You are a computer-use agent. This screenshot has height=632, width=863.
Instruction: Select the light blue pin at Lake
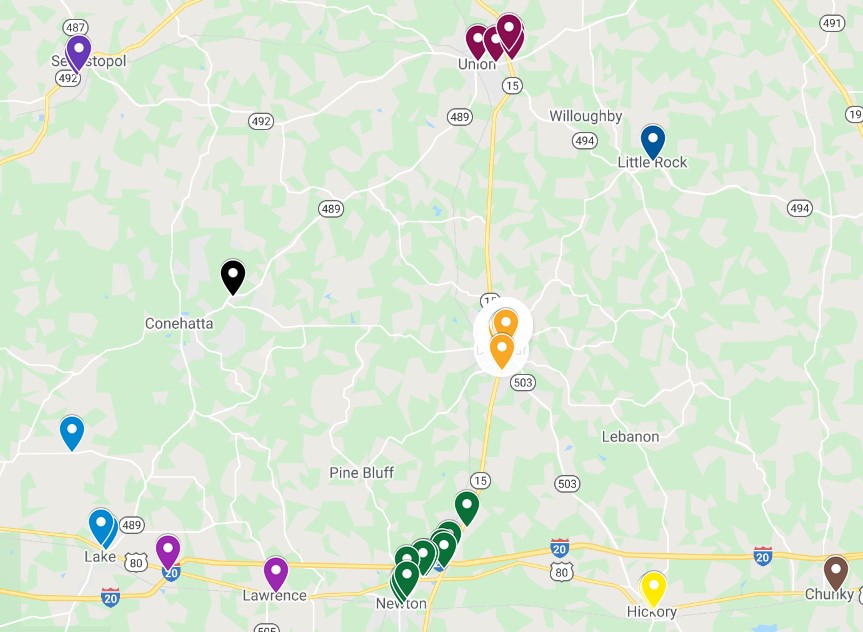[101, 527]
